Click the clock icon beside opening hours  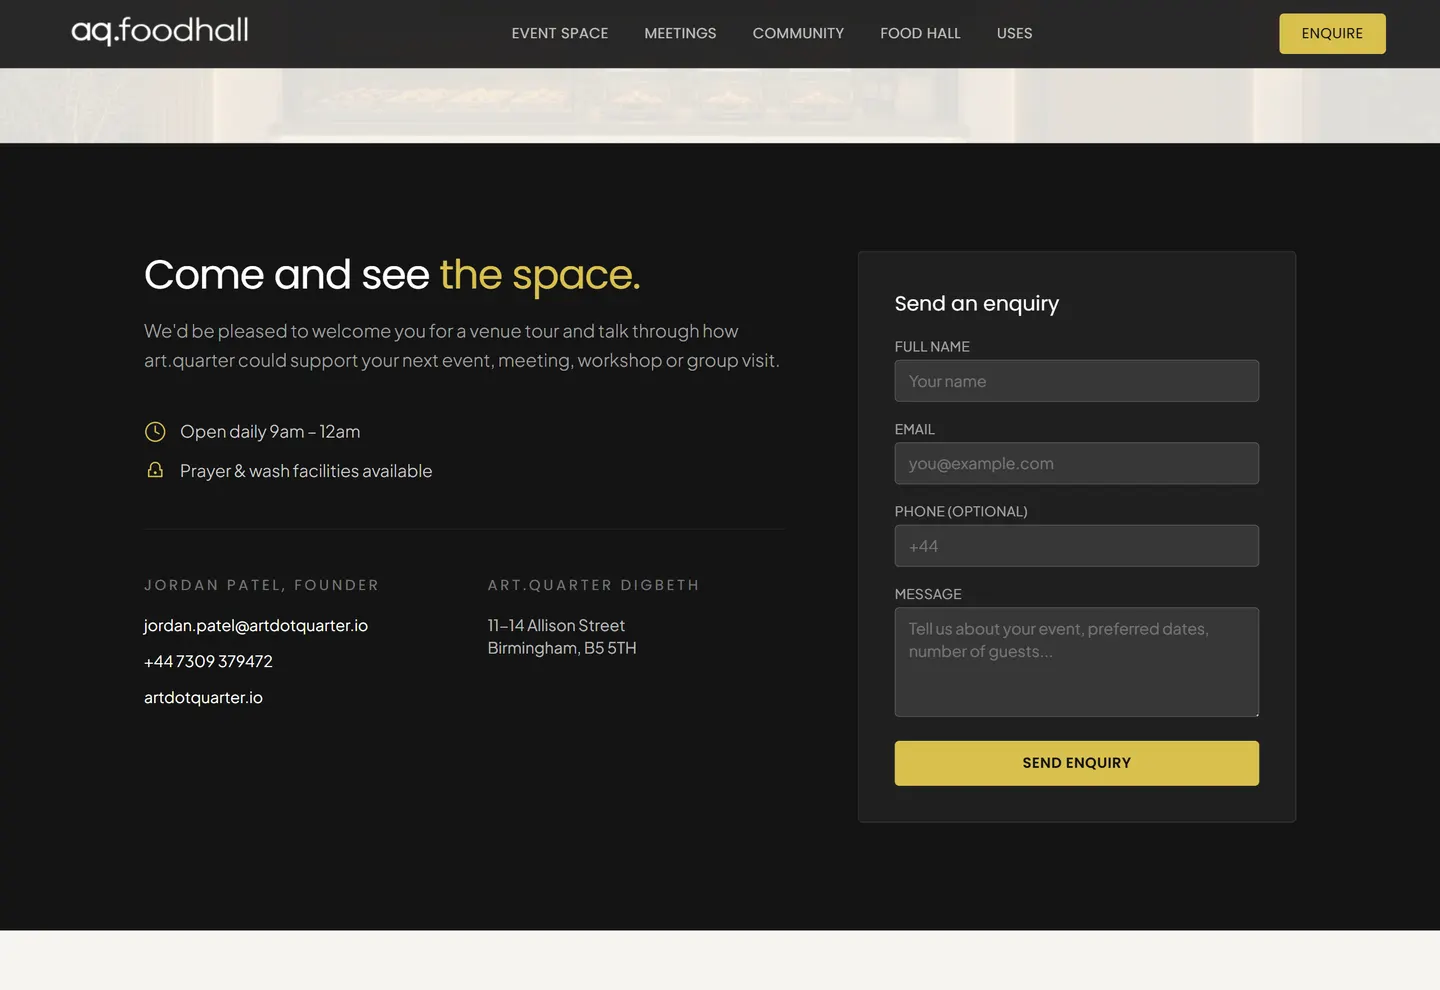(155, 432)
